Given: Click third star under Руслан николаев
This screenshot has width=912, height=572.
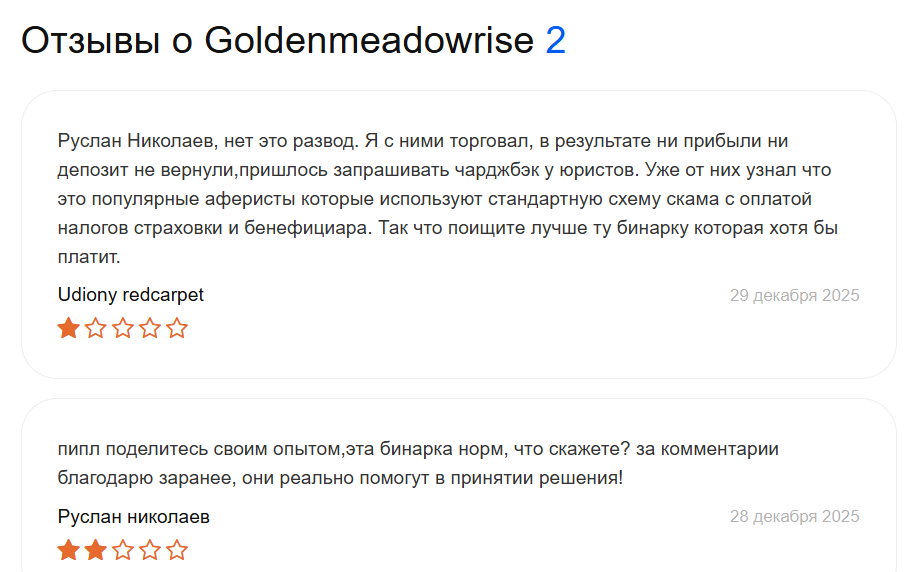Looking at the screenshot, I should pyautogui.click(x=123, y=550).
